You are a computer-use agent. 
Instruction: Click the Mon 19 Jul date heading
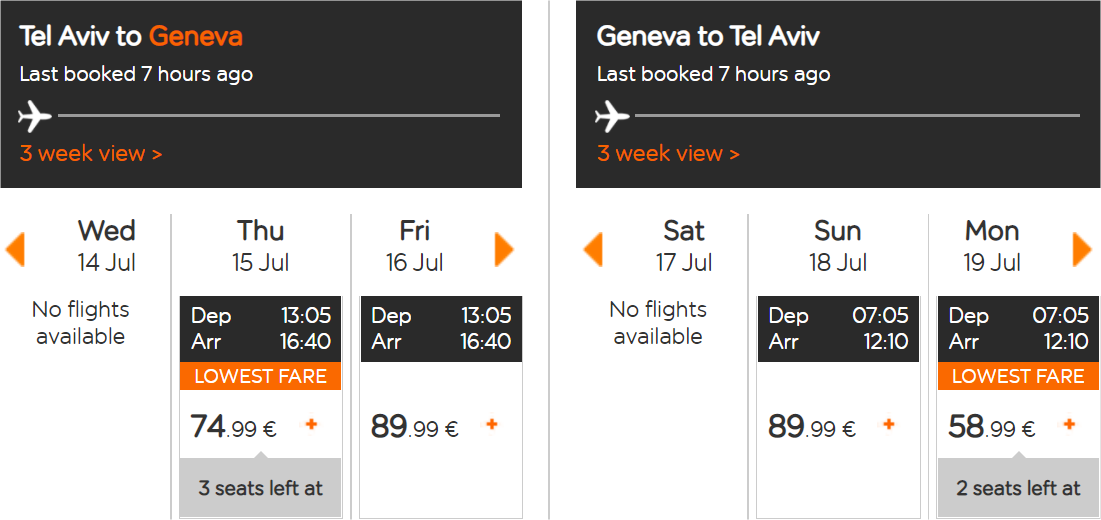[992, 246]
